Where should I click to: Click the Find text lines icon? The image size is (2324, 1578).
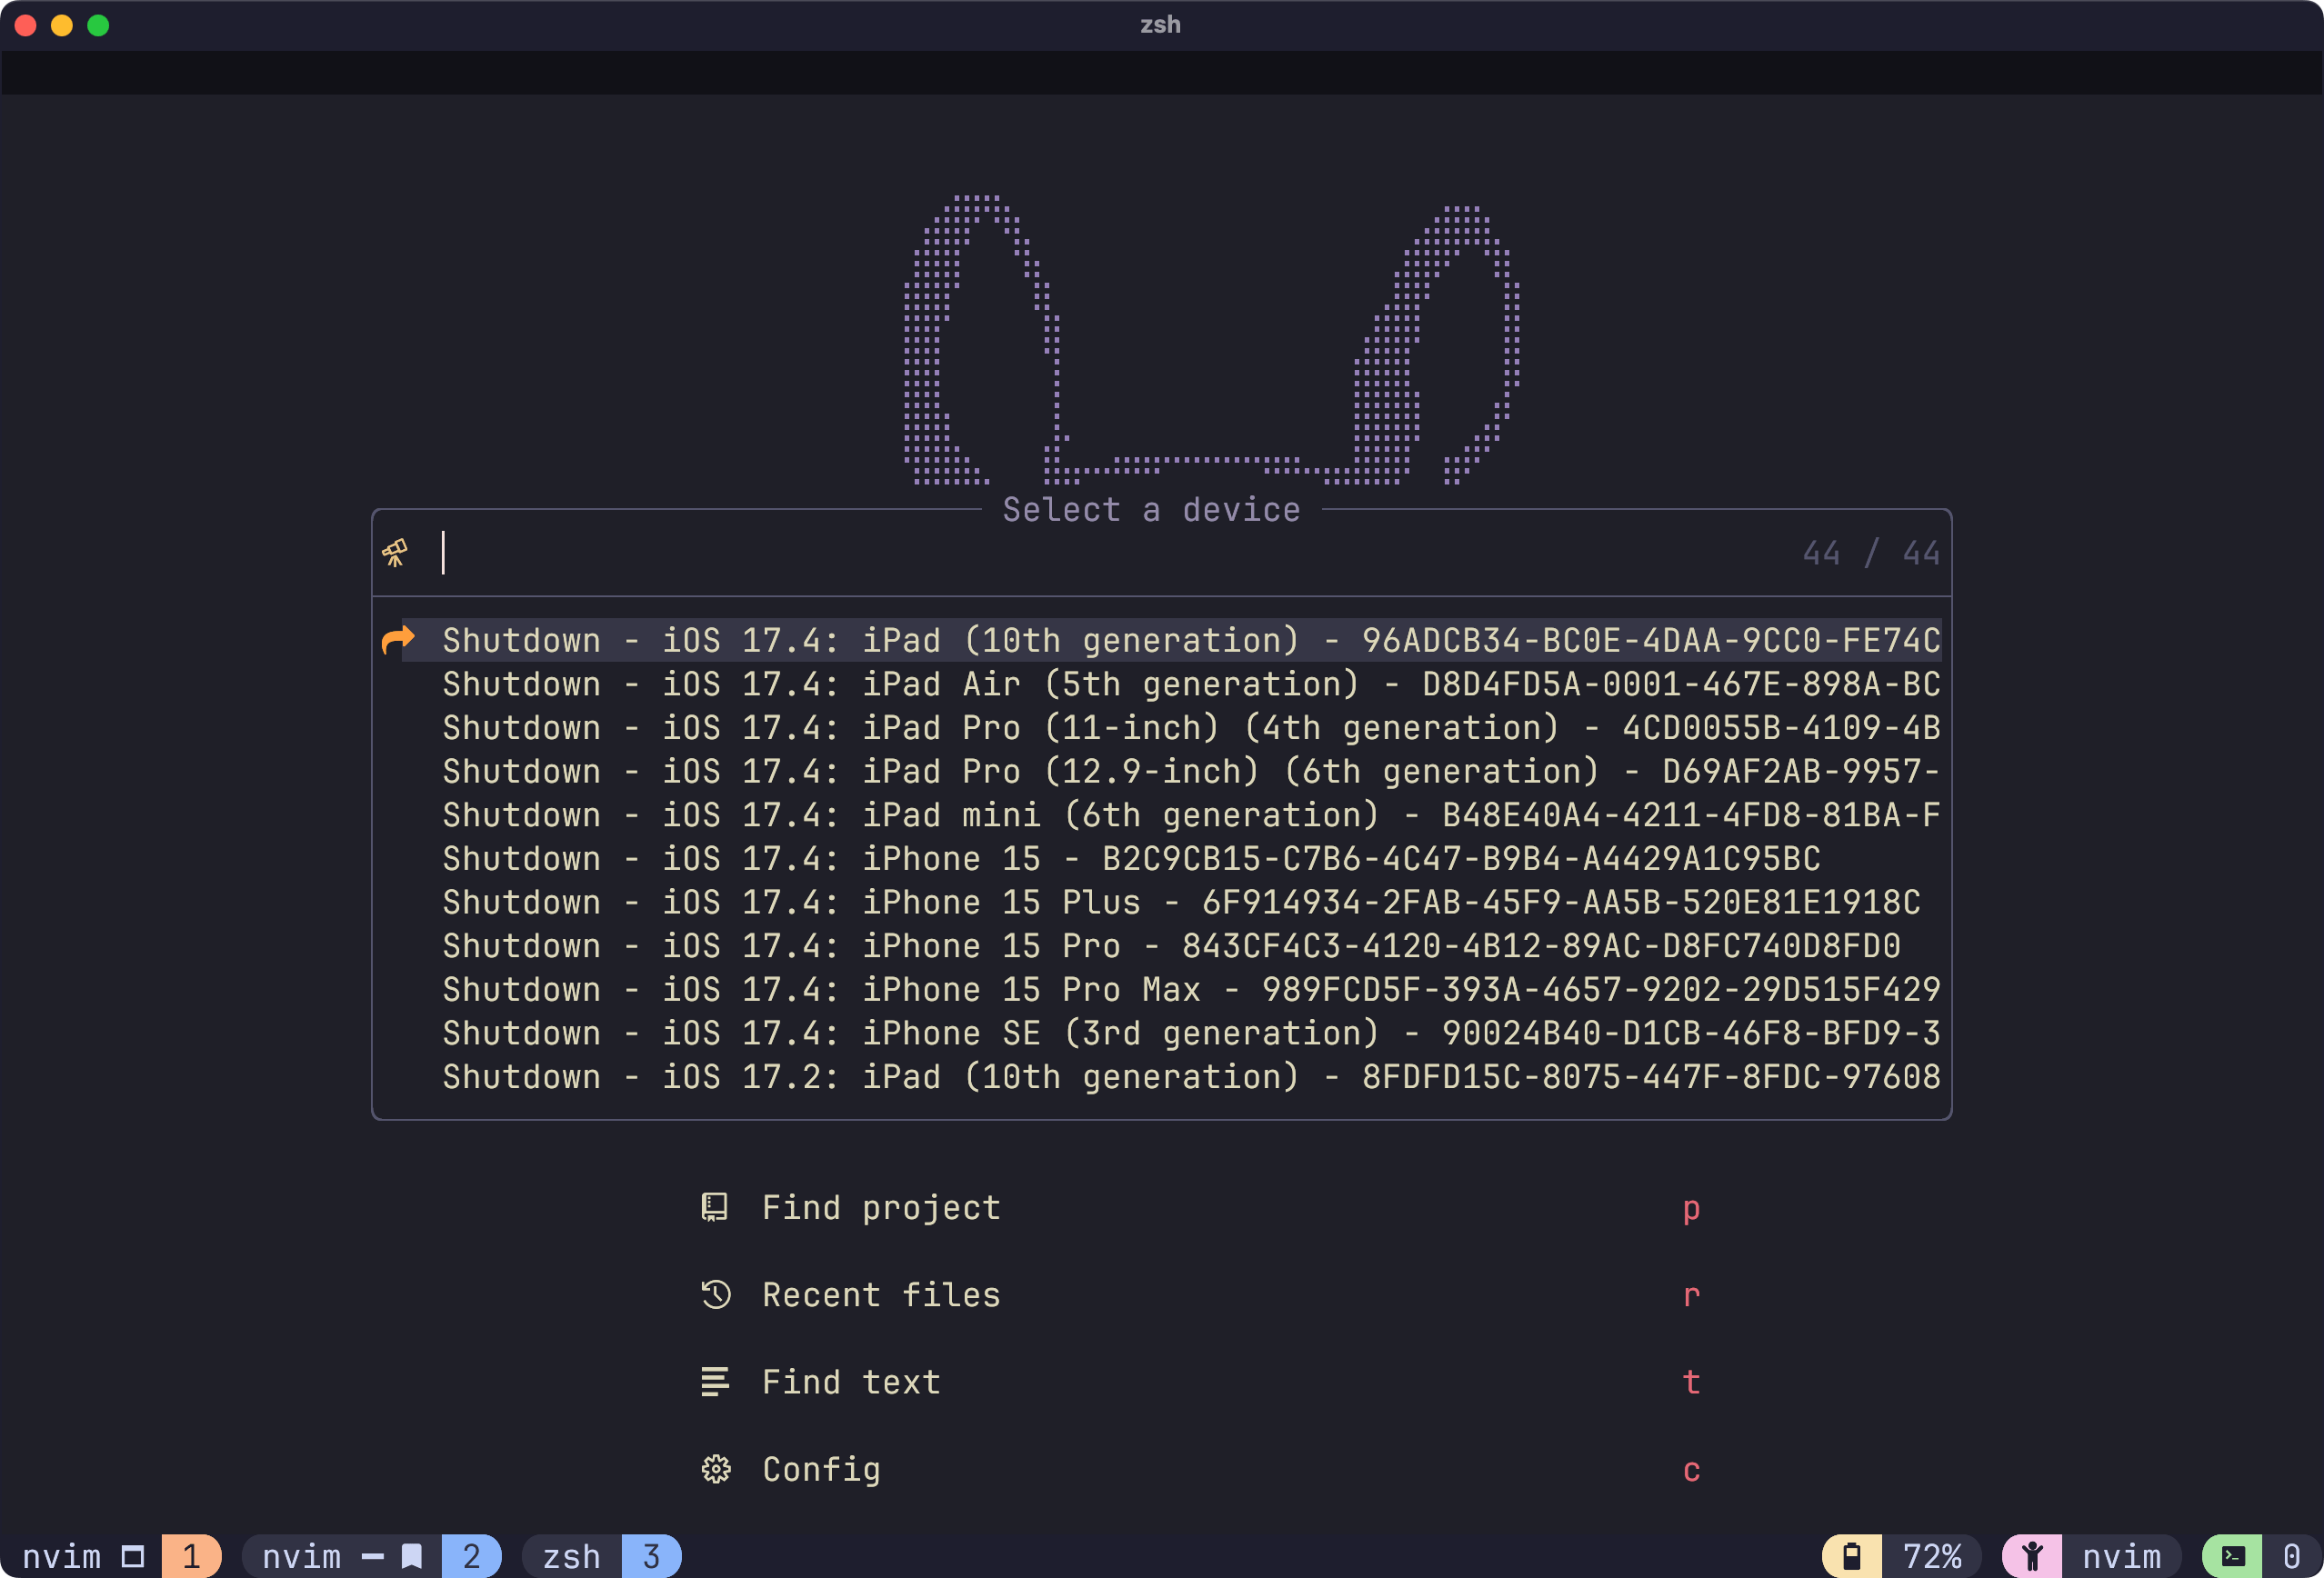coord(714,1381)
